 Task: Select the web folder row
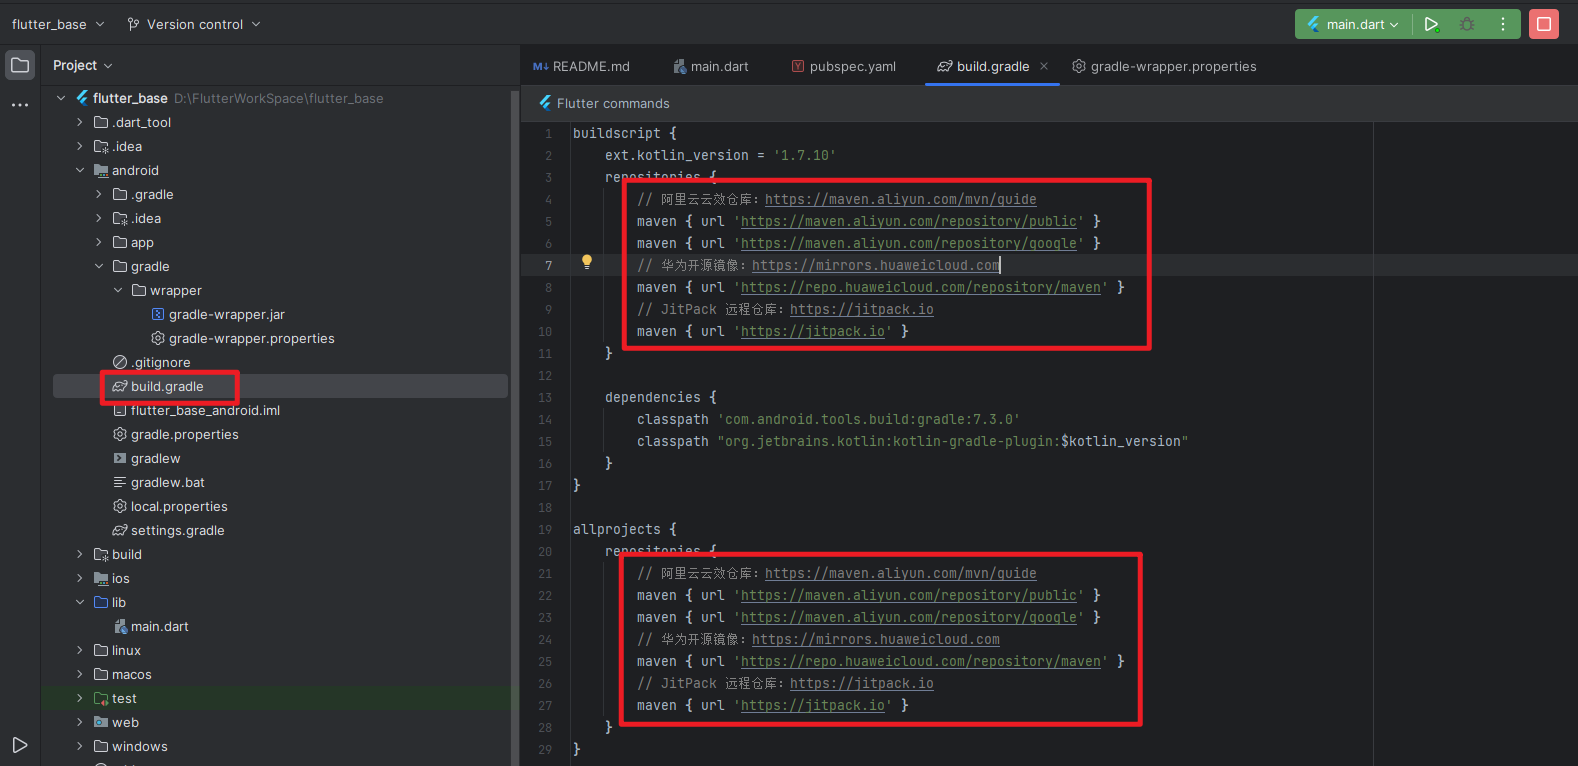[x=280, y=722]
